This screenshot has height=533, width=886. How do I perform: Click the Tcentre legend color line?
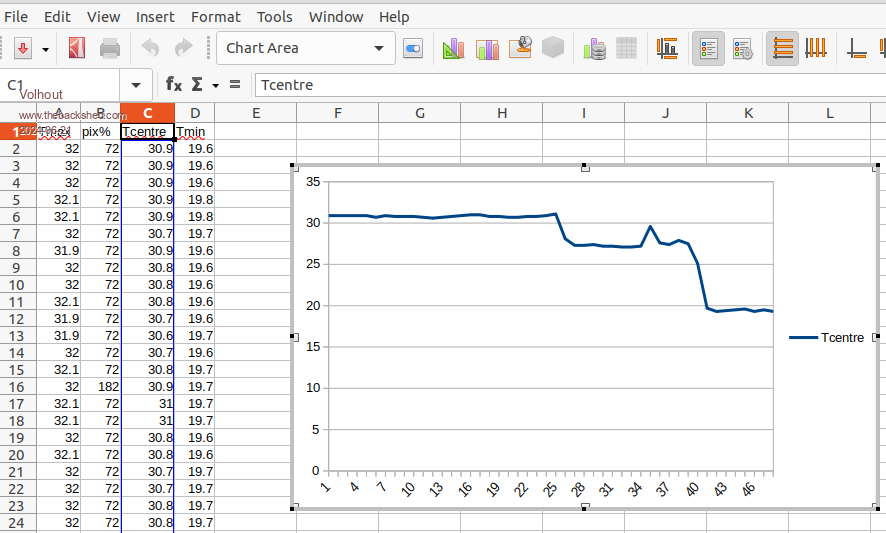point(802,338)
